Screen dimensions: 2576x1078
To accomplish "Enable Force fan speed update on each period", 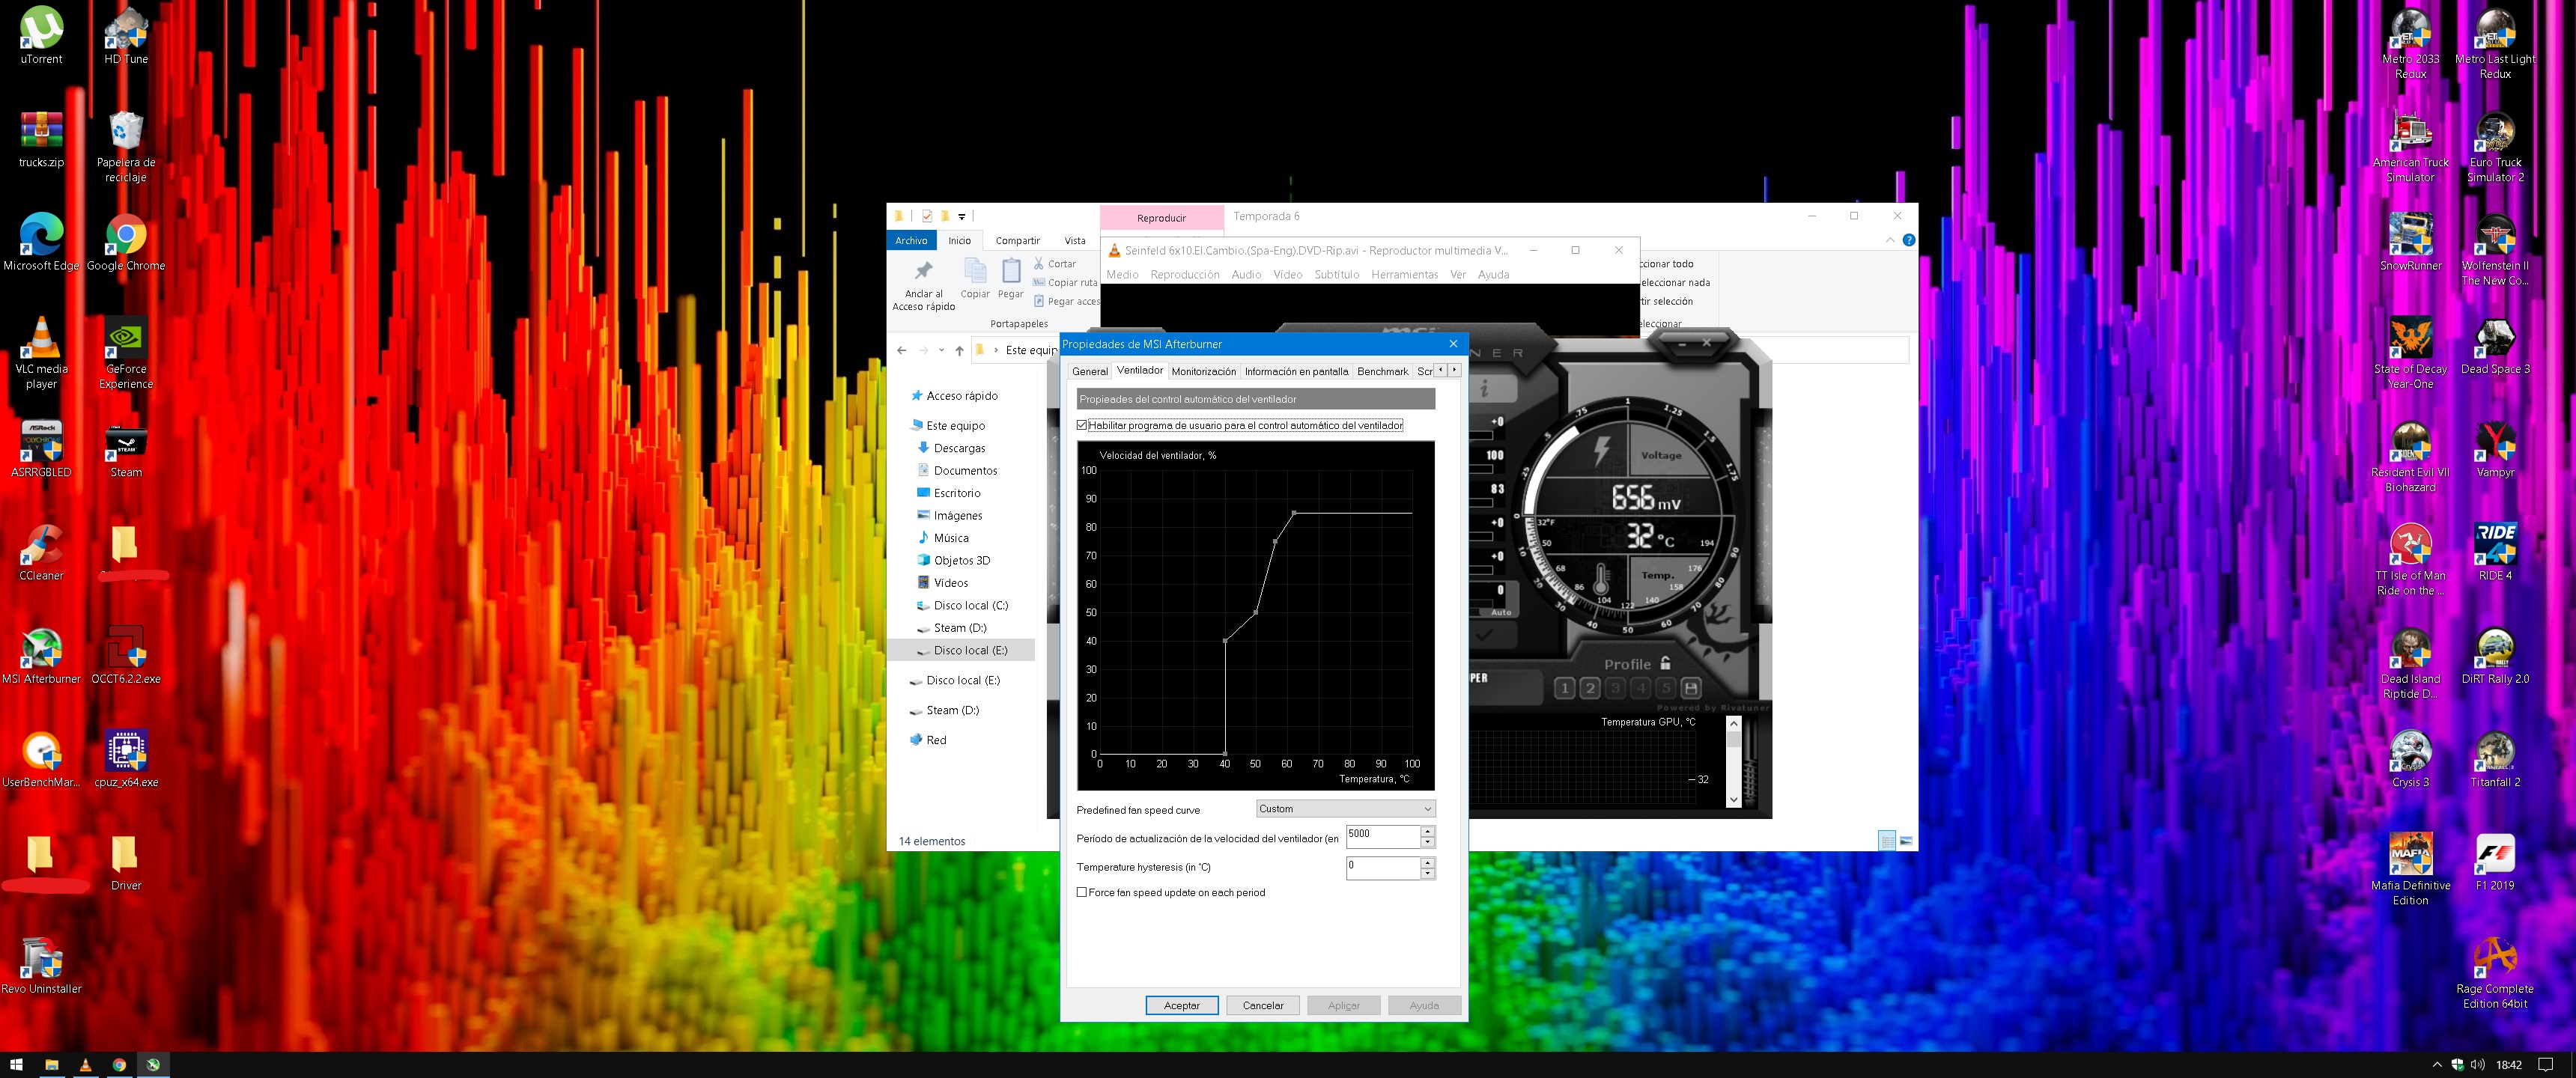I will [1082, 892].
